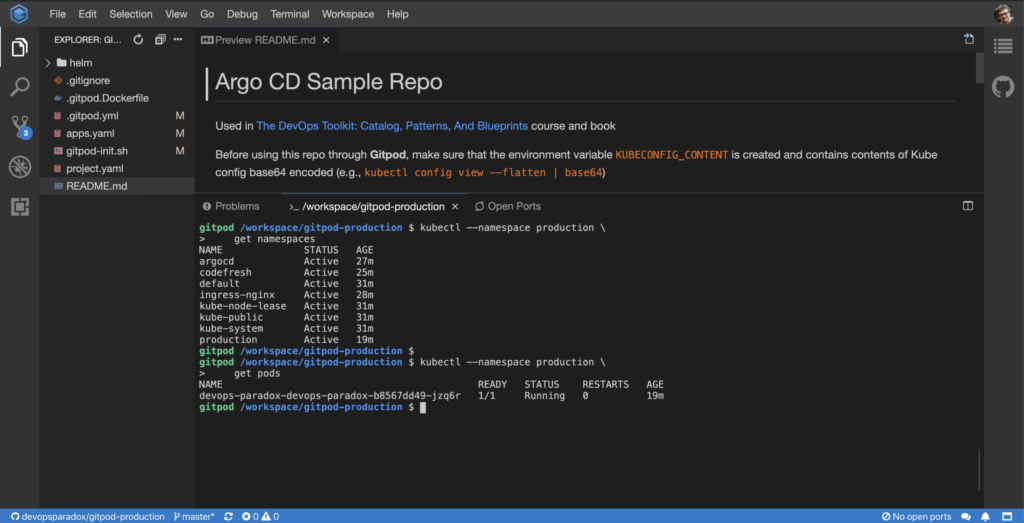Follow The DevOps Toolkit course link
Screen dimensions: 1024x523
pyautogui.click(x=392, y=125)
